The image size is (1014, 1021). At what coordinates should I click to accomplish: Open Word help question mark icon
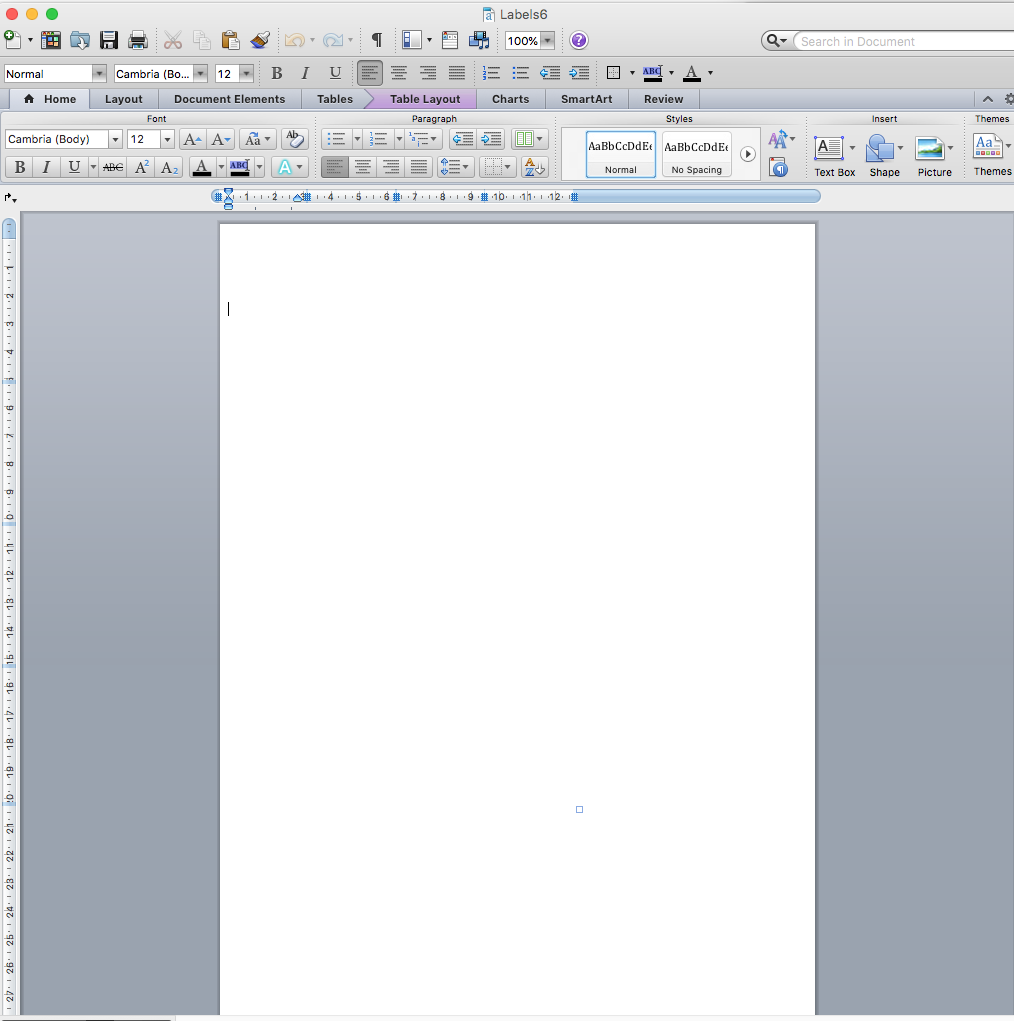click(x=579, y=41)
